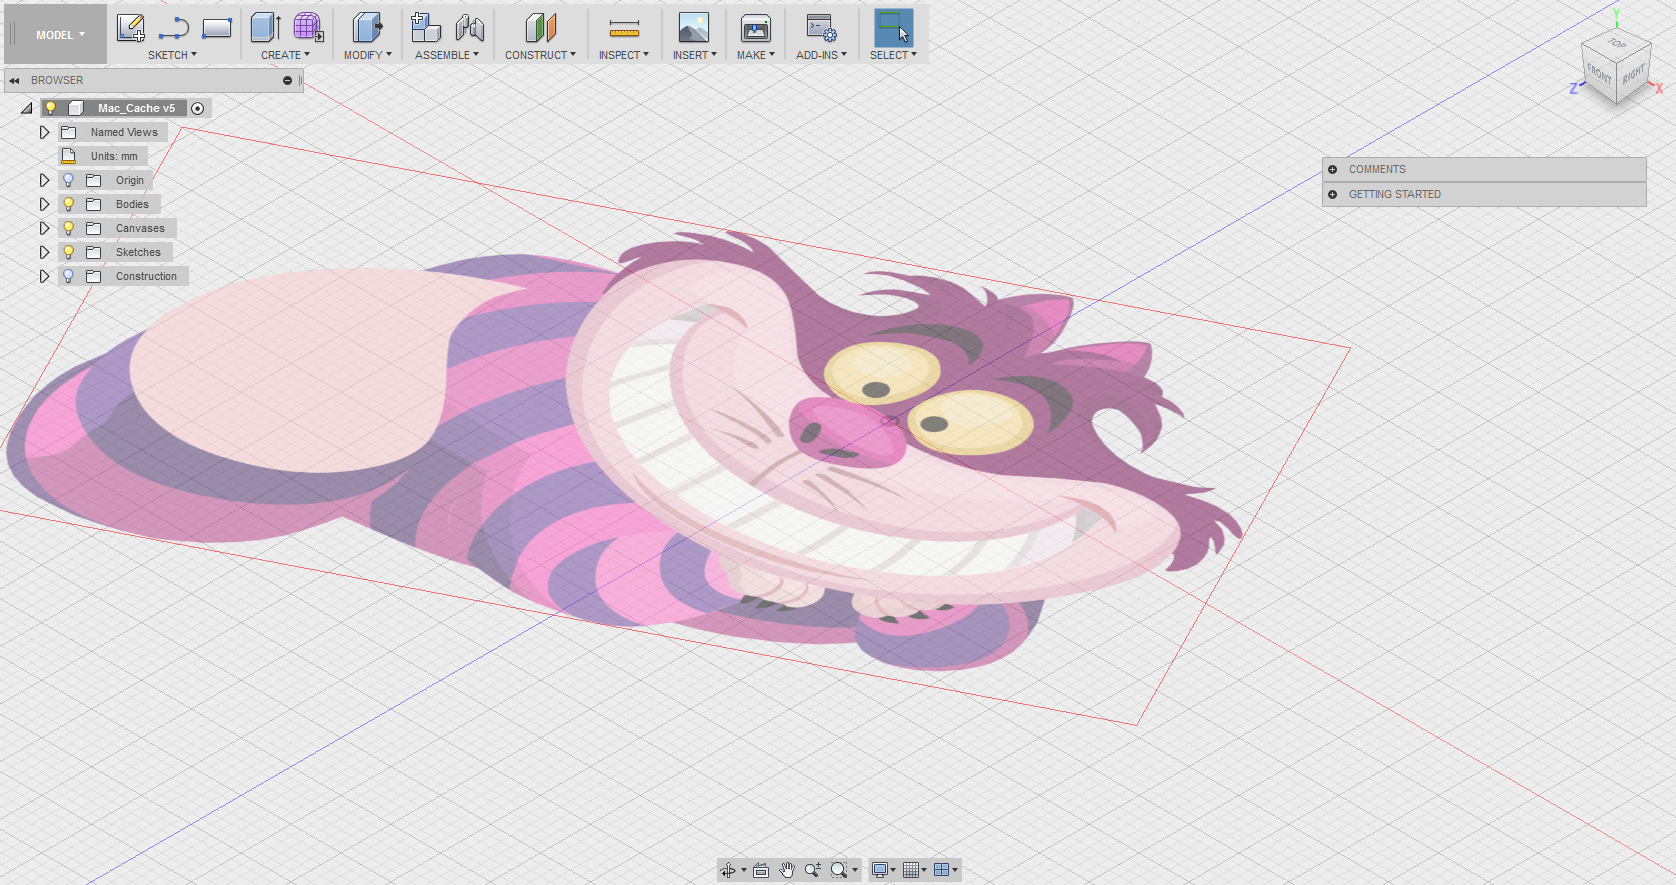Image resolution: width=1676 pixels, height=885 pixels.
Task: Open the Orbit type dropdown arrow
Action: coord(743,870)
